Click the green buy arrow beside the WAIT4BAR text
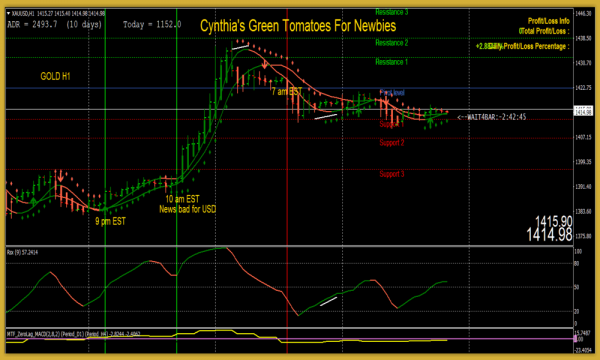The height and width of the screenshot is (360, 600). (430, 122)
